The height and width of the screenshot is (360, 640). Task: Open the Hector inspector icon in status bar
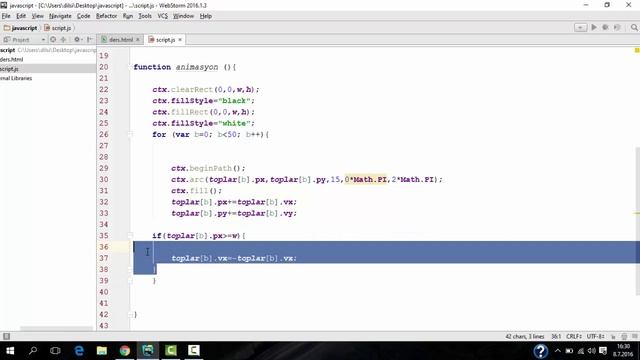click(624, 337)
